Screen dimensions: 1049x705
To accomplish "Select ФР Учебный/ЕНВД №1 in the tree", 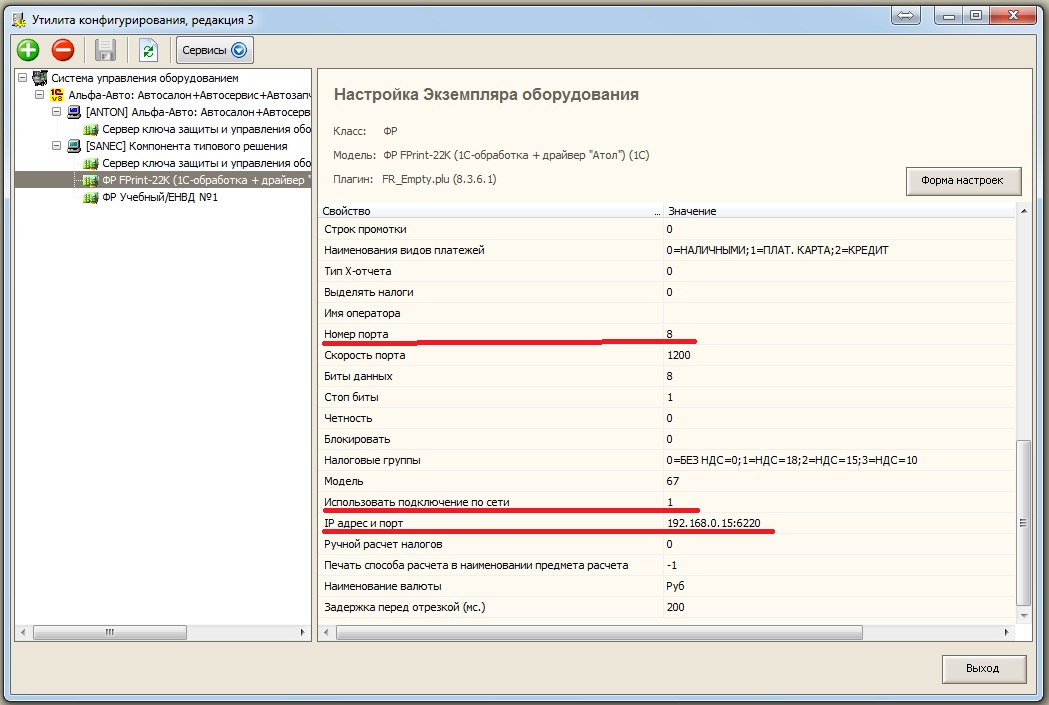I will (x=160, y=197).
